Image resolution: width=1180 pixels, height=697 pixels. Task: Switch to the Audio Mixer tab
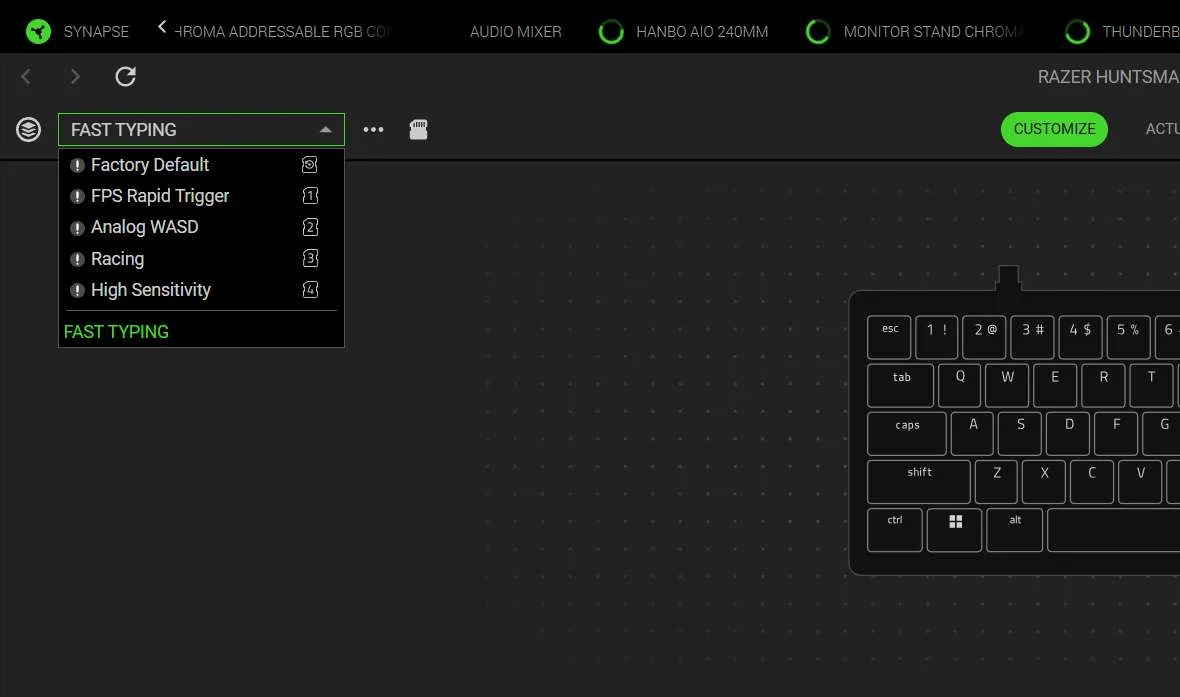pos(515,32)
